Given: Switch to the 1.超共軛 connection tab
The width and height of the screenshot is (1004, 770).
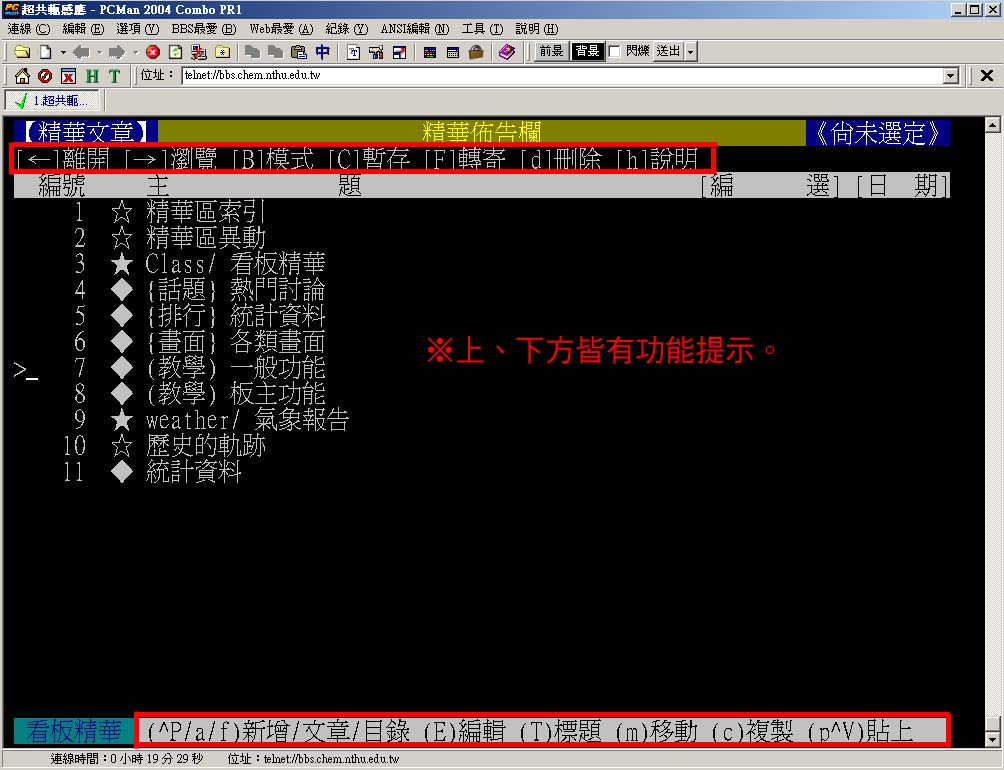Looking at the screenshot, I should point(52,100).
